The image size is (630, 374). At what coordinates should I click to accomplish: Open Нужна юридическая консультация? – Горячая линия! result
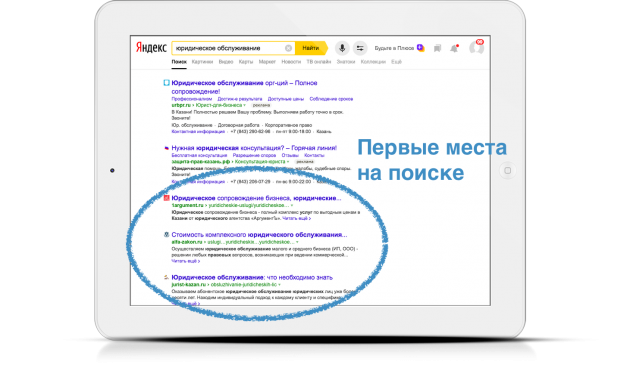pos(254,148)
